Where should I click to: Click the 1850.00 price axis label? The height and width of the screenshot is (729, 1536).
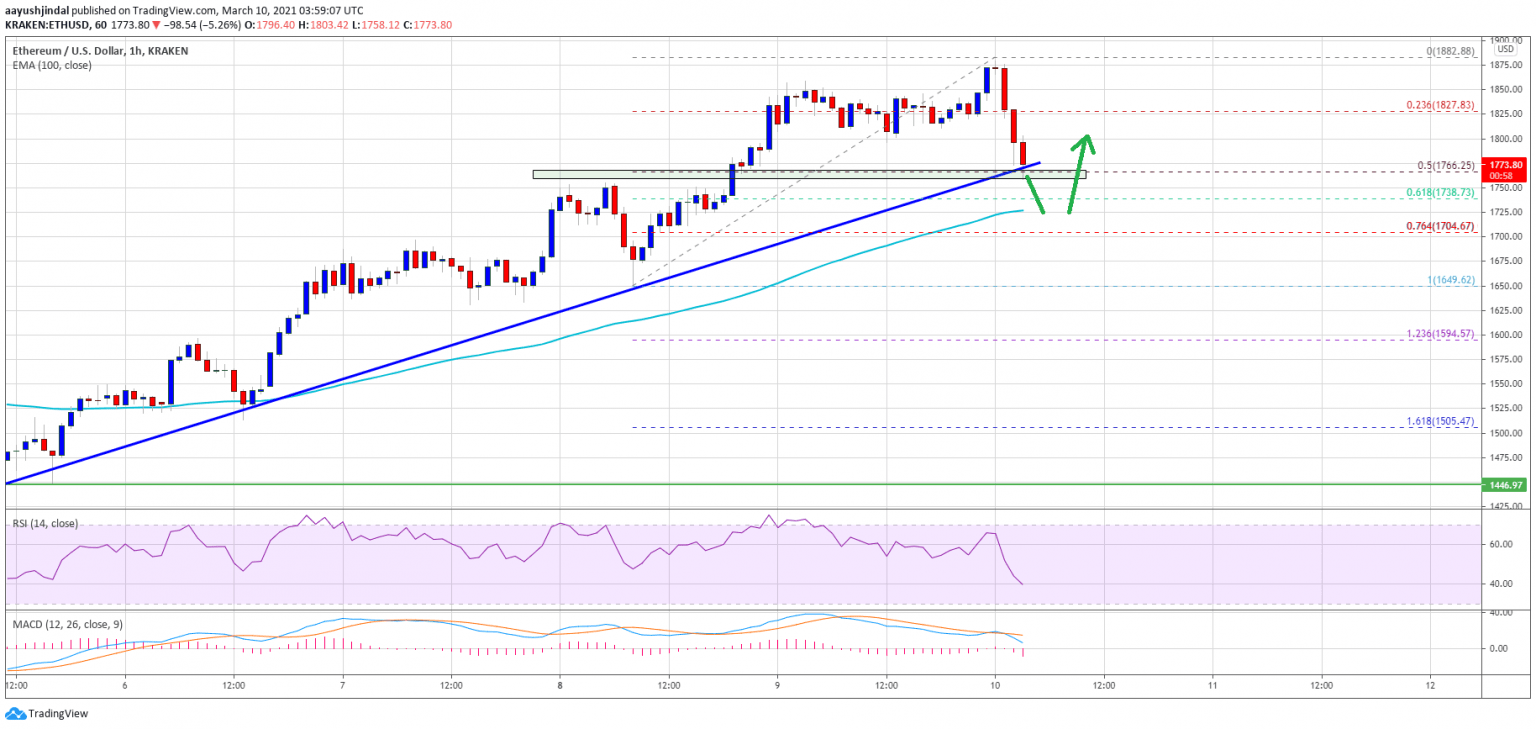click(x=1506, y=90)
